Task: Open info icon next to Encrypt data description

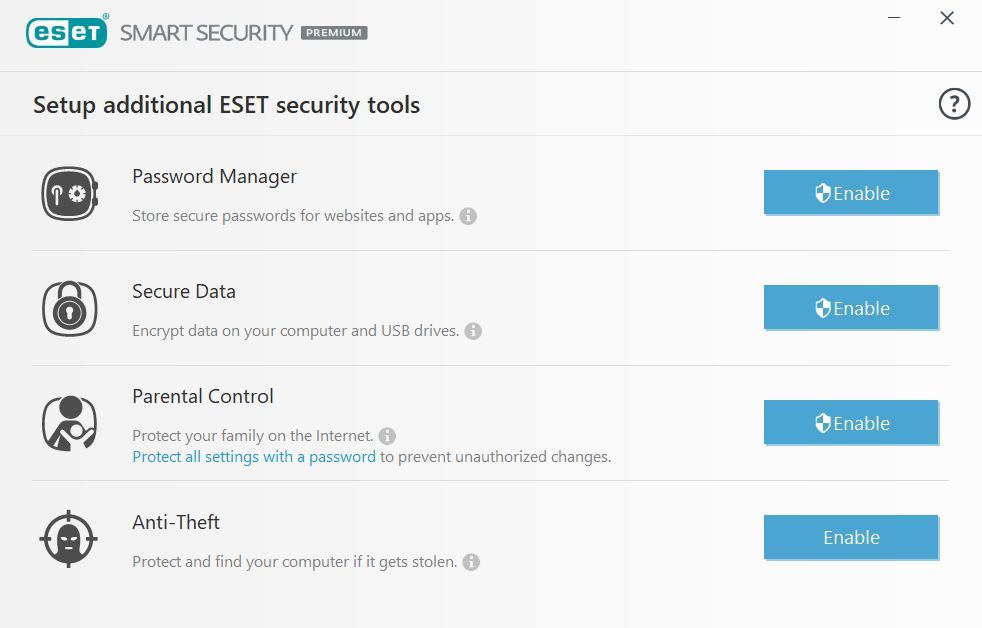Action: click(x=473, y=331)
